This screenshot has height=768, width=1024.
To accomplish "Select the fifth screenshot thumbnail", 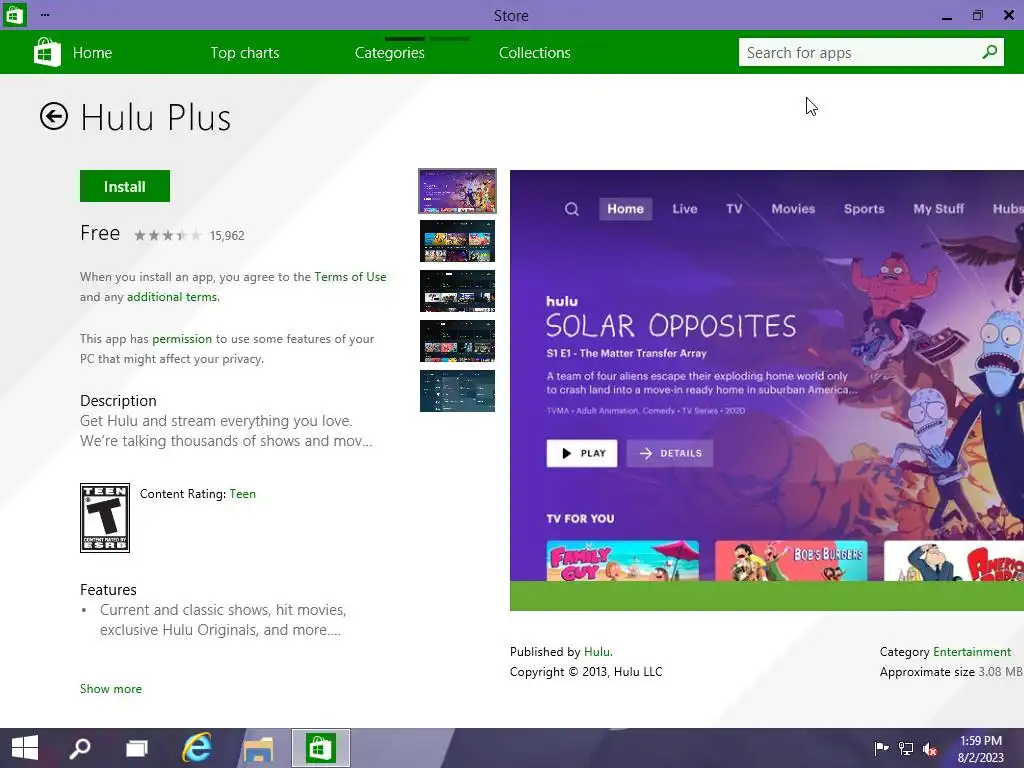I will tap(457, 391).
